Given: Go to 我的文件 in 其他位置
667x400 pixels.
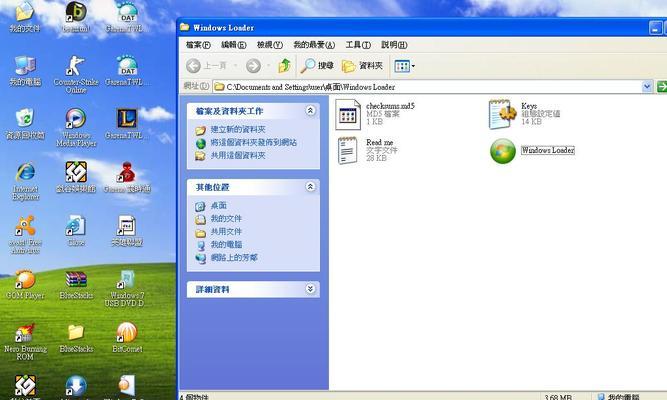Looking at the screenshot, I should [226, 219].
